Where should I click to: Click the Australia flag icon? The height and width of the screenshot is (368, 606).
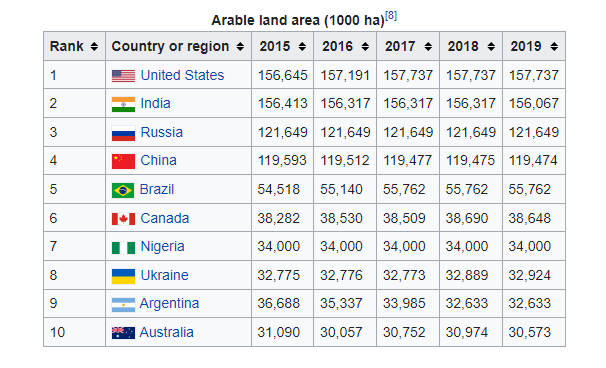click(x=123, y=333)
